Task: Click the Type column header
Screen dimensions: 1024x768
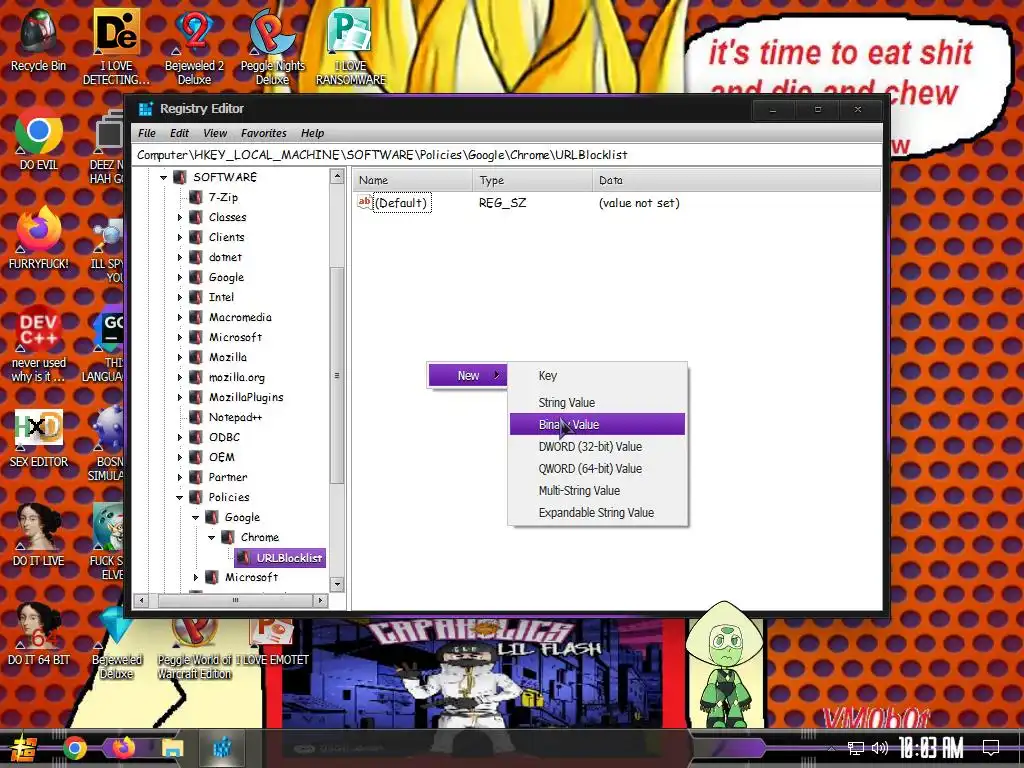Action: [x=532, y=180]
